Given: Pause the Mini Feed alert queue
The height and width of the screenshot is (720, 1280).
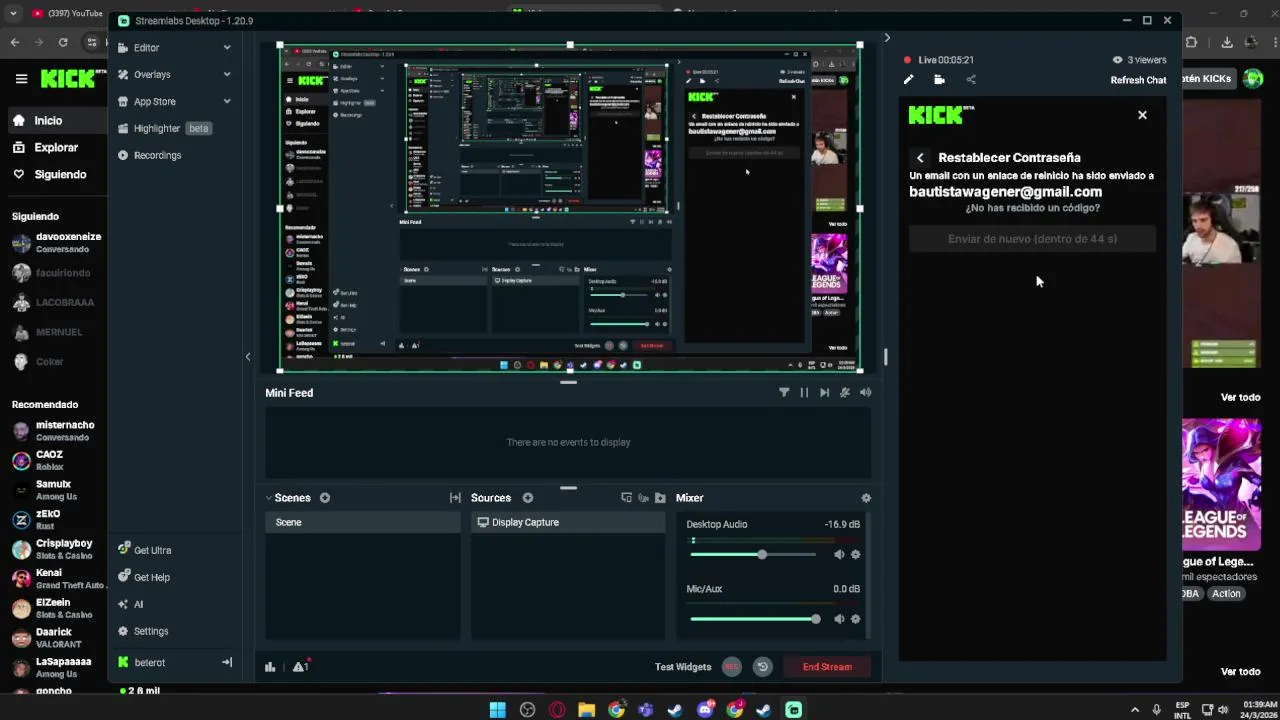Looking at the screenshot, I should coord(804,393).
